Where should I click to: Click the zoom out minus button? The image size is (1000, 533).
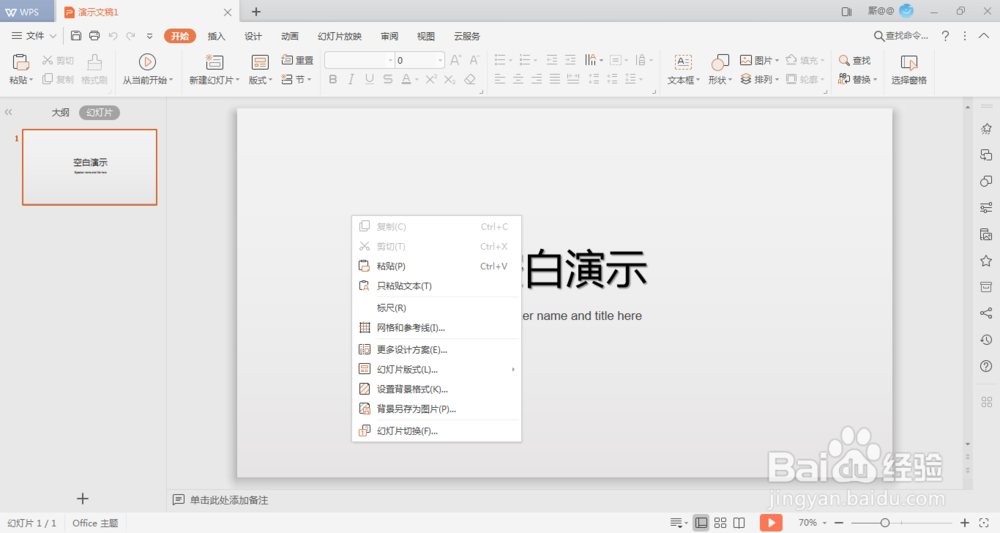[x=839, y=523]
